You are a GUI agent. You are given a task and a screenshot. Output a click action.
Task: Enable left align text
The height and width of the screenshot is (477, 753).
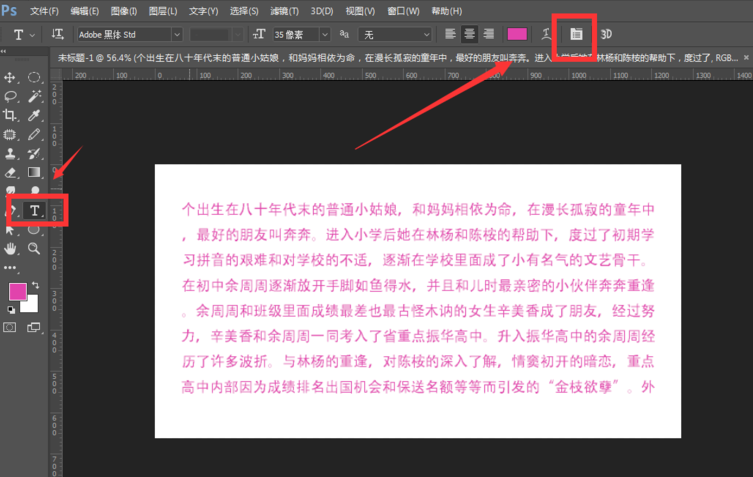coord(451,34)
